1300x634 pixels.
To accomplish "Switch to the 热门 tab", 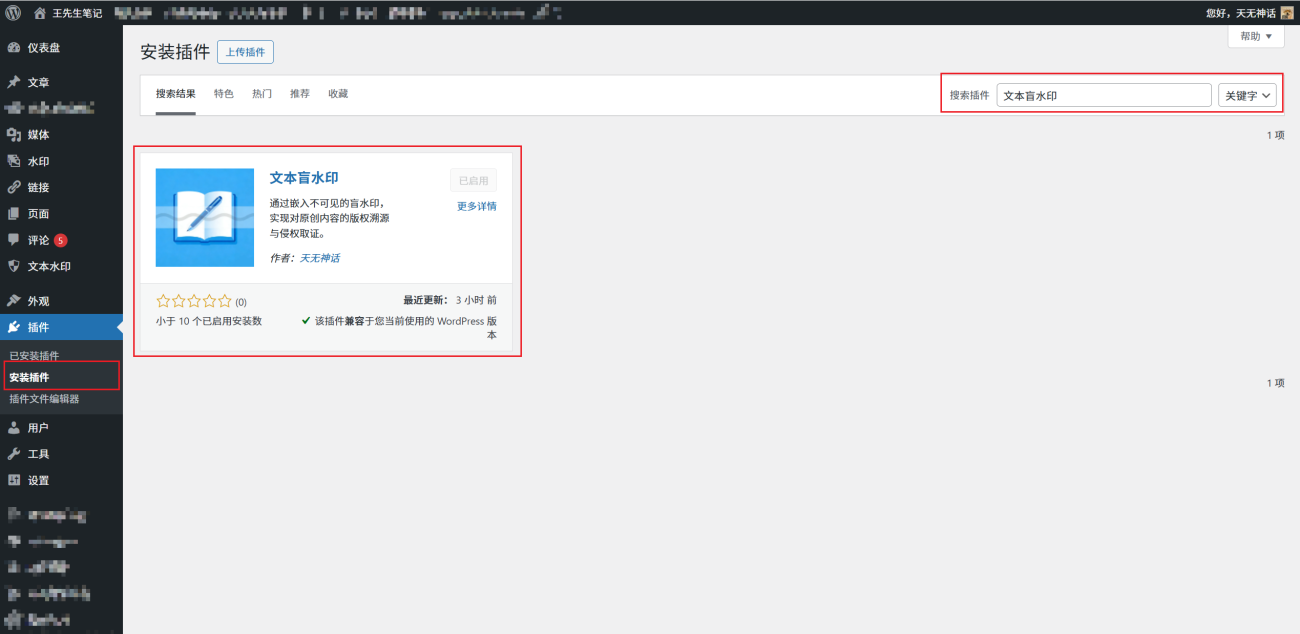I will click(262, 93).
